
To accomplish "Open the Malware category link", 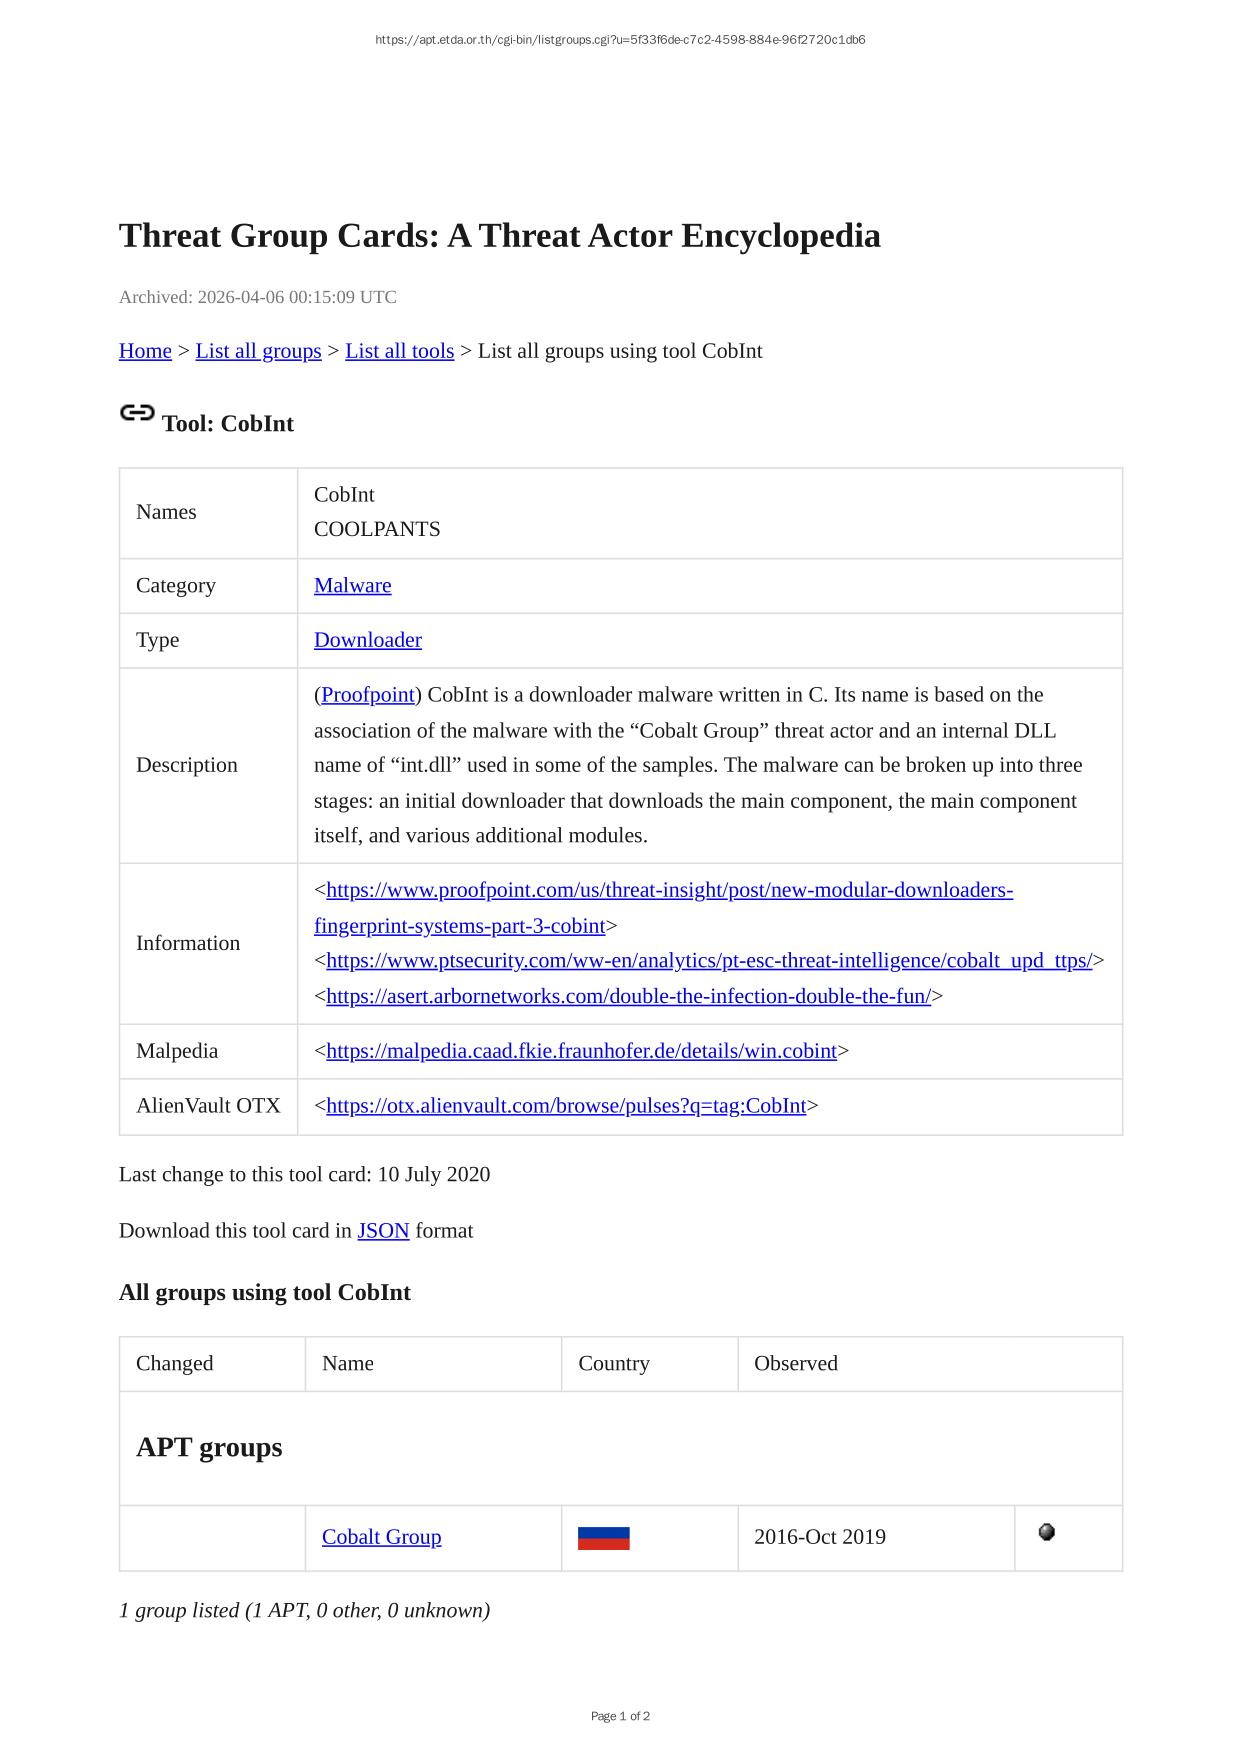I will click(352, 586).
